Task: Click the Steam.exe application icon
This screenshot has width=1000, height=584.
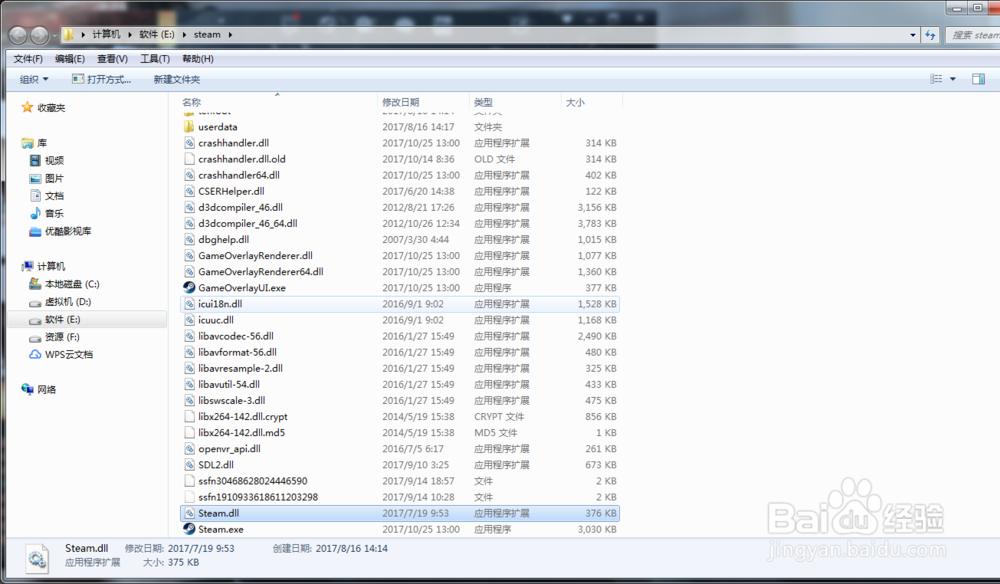Action: pyautogui.click(x=189, y=529)
